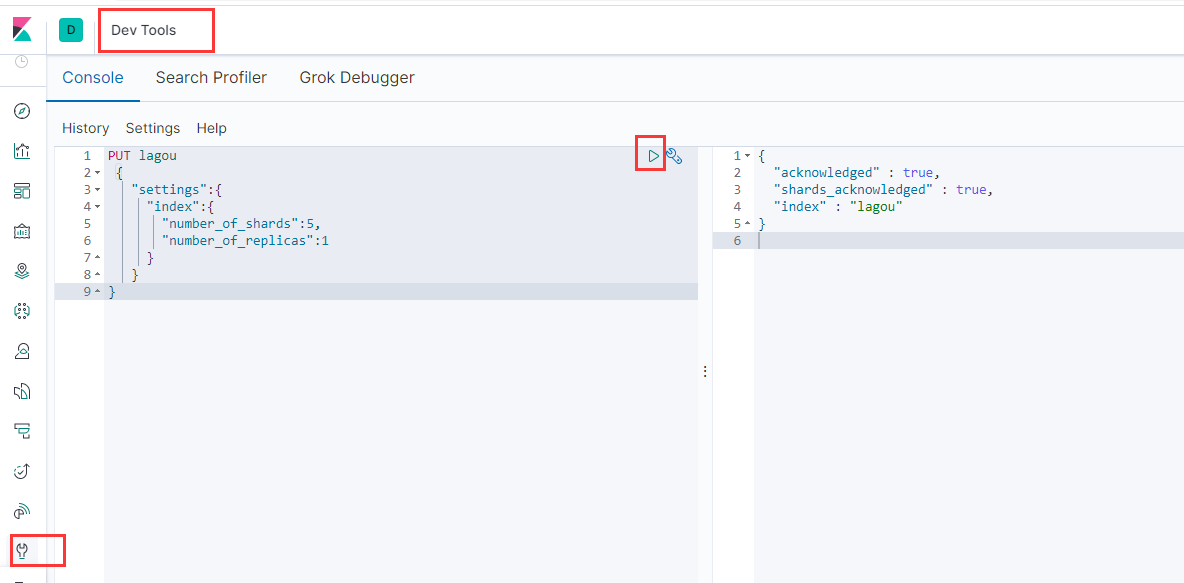This screenshot has width=1184, height=583.
Task: Click the Kibana logo in top corner
Action: [23, 29]
